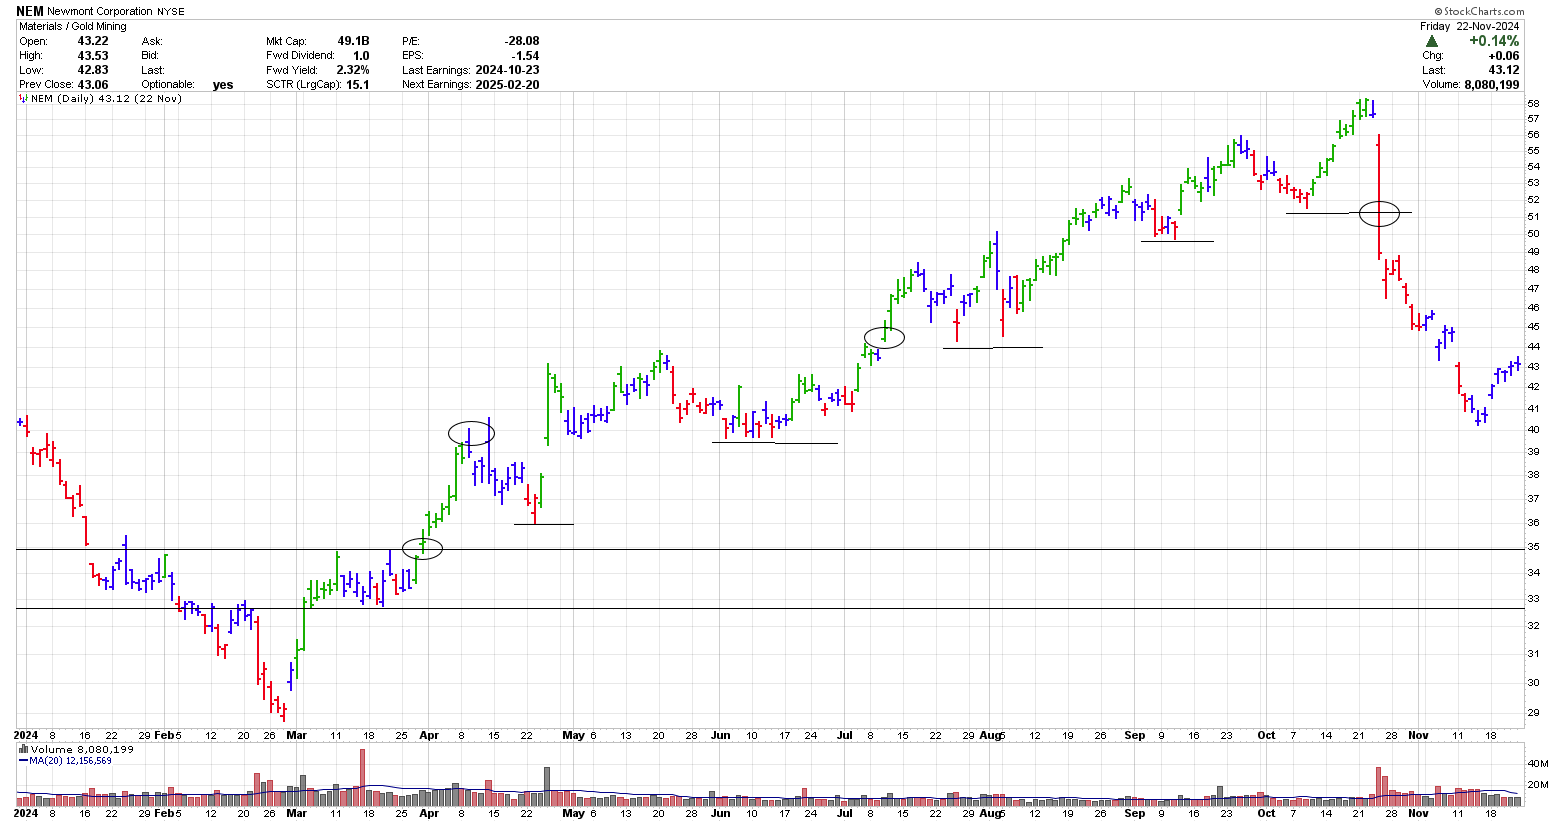The width and height of the screenshot is (1565, 822).
Task: Click the Chg value +0.06
Action: pos(1503,56)
